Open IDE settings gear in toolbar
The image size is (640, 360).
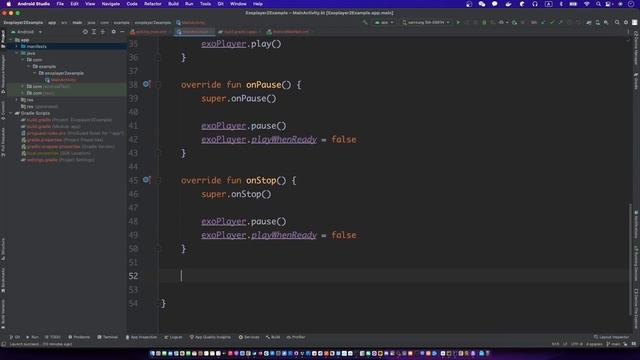click(x=626, y=22)
